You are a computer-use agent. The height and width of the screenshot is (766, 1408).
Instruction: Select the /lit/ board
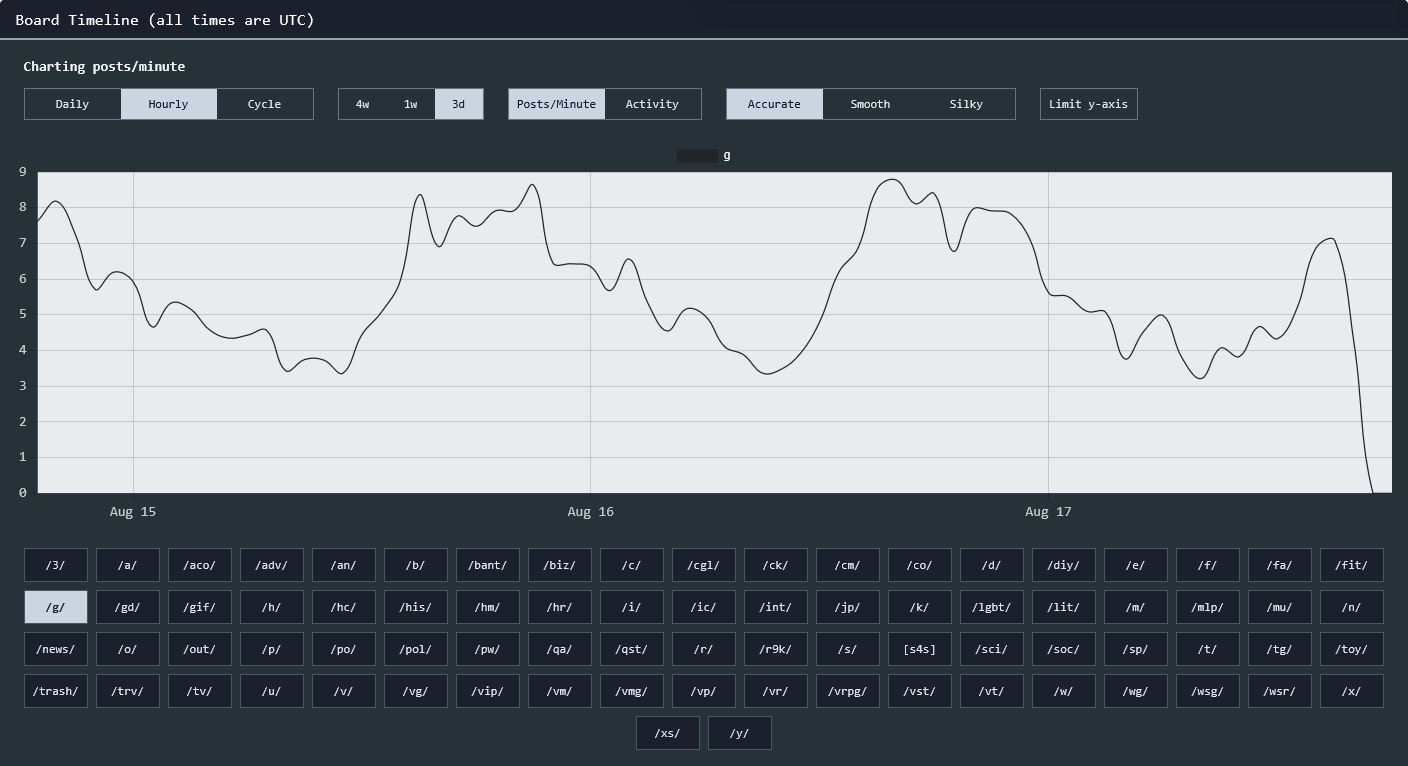(1064, 607)
